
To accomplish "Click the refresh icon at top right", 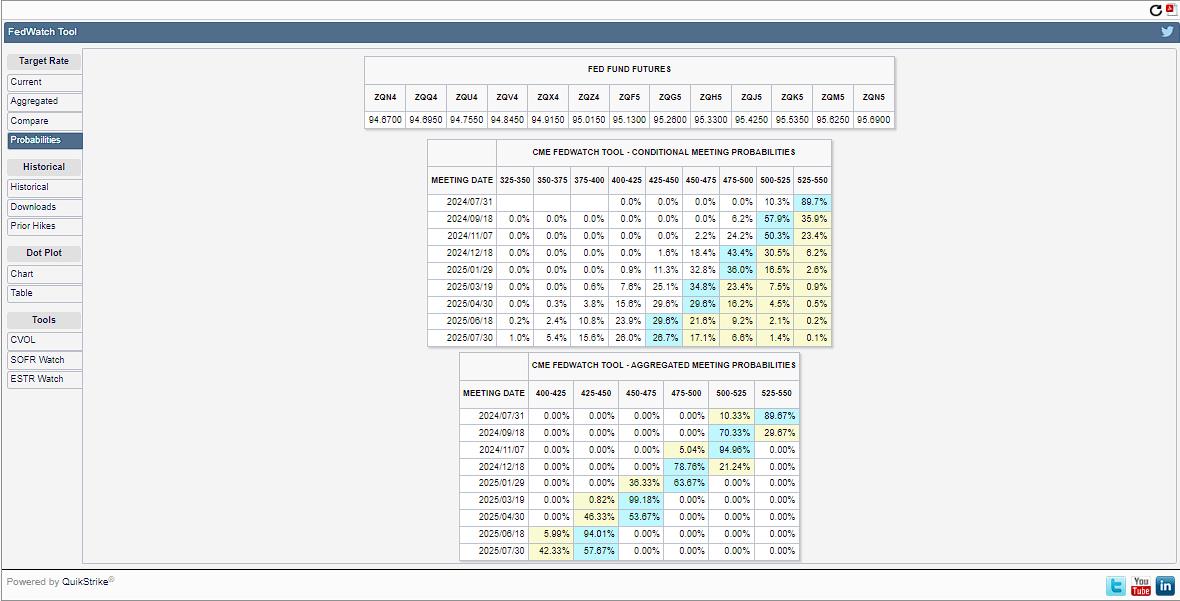I will (x=1156, y=10).
